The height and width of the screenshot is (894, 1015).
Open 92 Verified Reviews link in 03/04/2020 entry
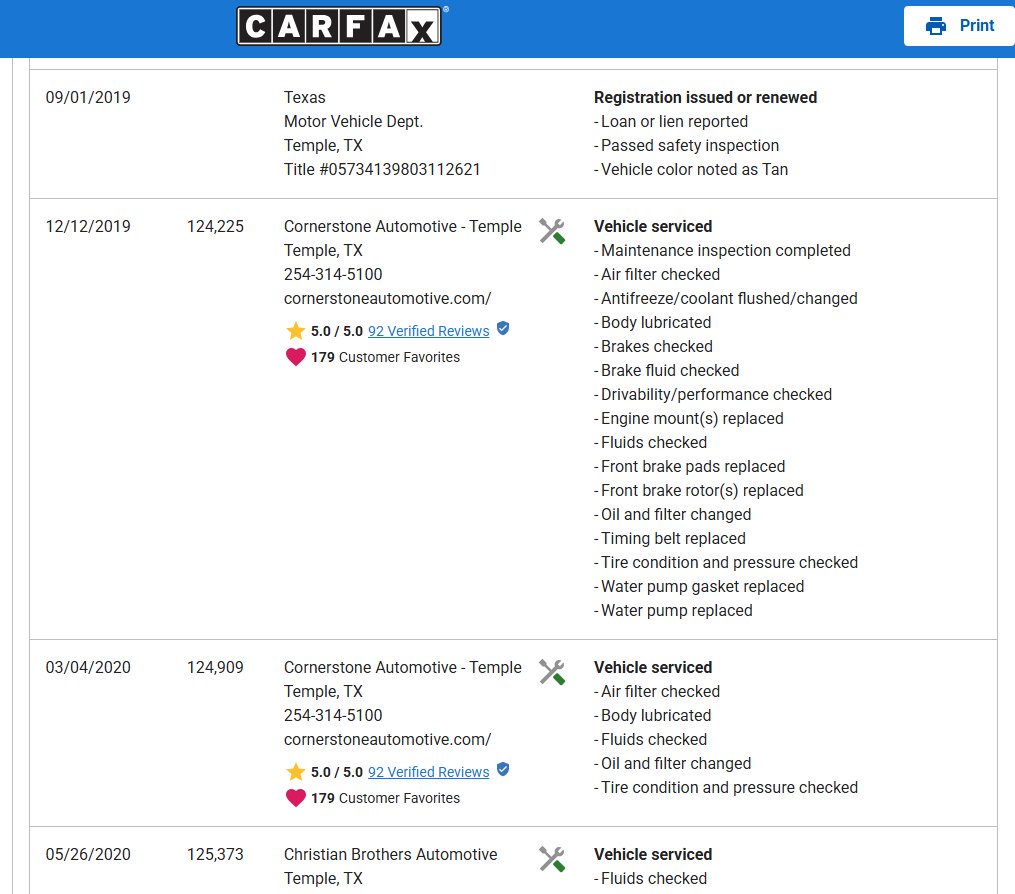coord(429,772)
